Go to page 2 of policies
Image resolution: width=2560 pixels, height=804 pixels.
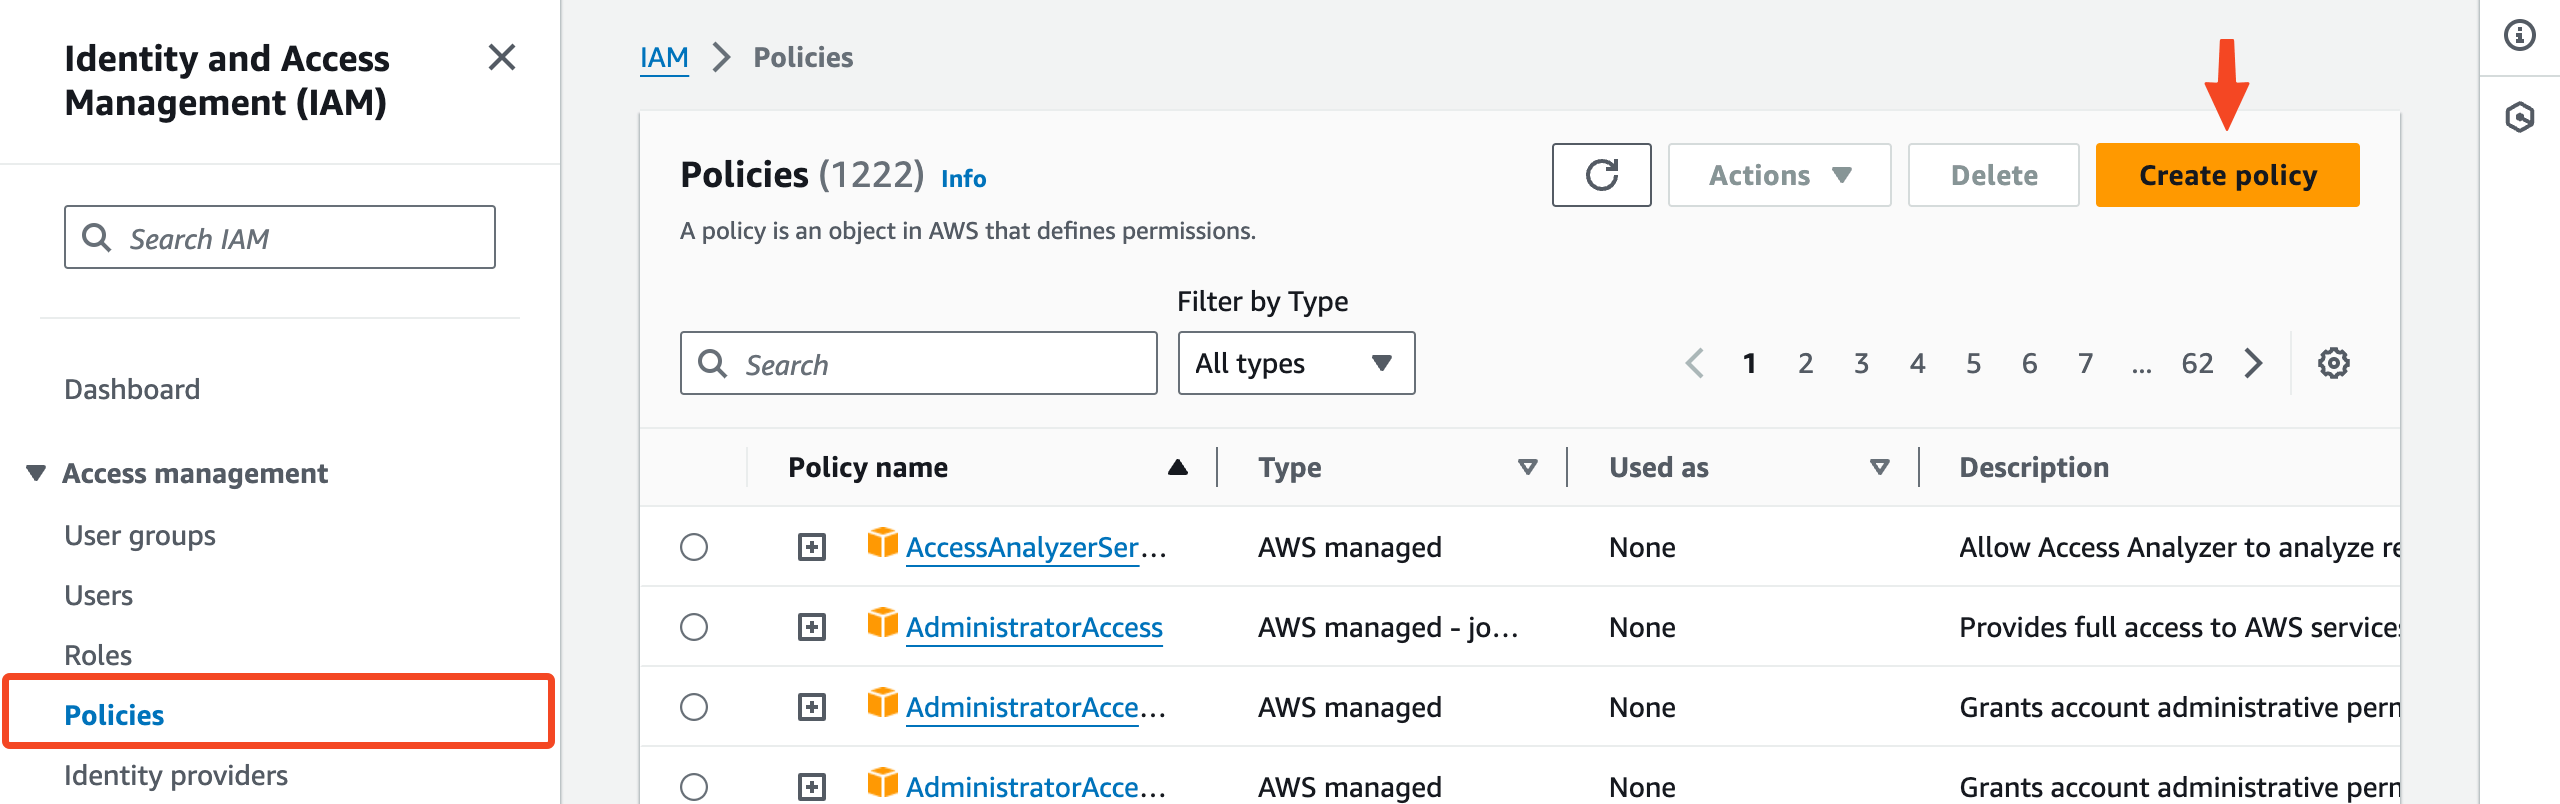click(1805, 363)
